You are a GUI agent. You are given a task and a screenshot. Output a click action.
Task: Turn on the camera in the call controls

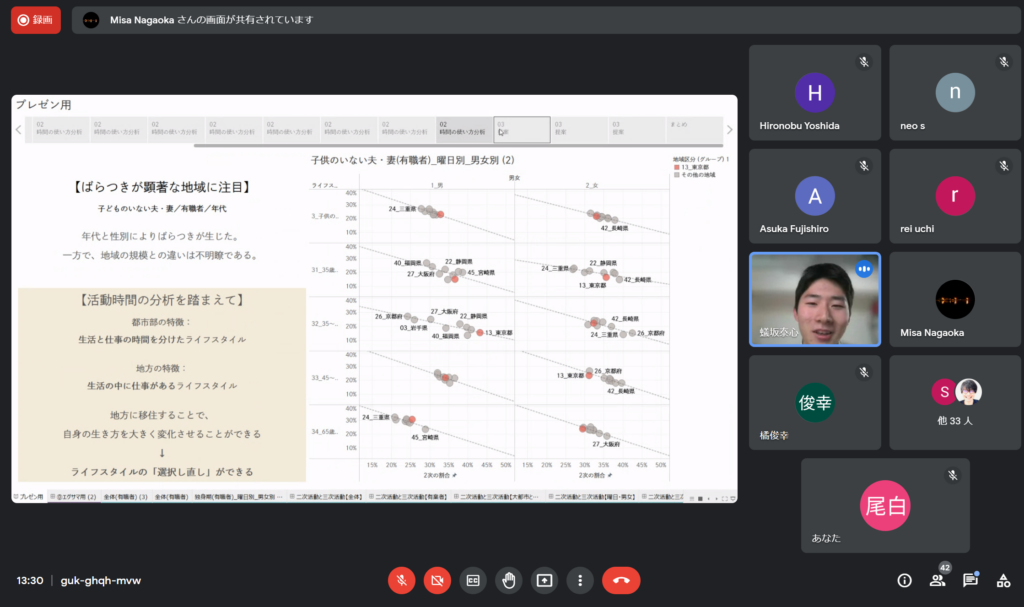click(436, 580)
